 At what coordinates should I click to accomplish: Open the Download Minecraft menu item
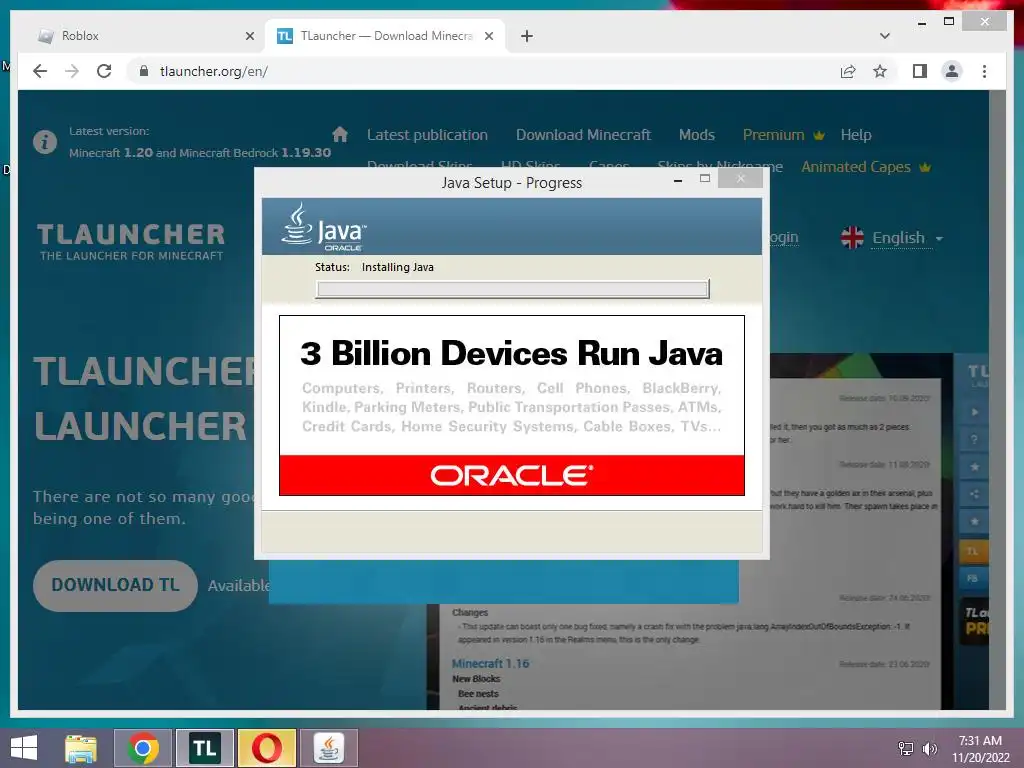[x=583, y=135]
